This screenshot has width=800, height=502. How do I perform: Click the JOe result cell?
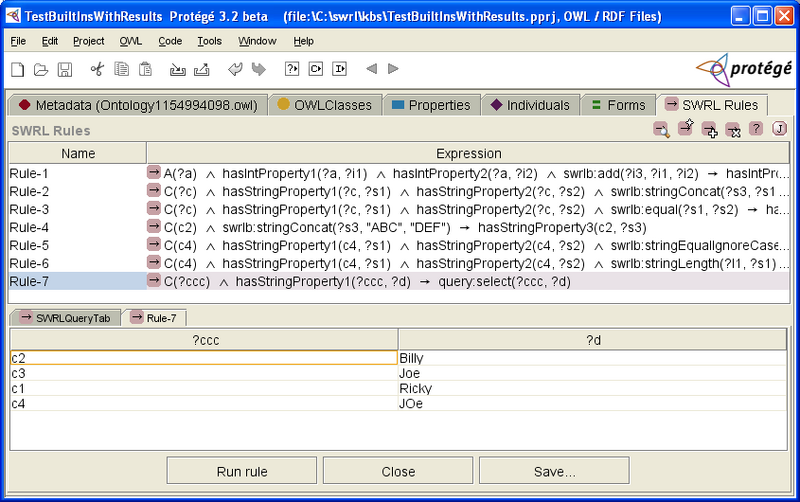tap(592, 404)
